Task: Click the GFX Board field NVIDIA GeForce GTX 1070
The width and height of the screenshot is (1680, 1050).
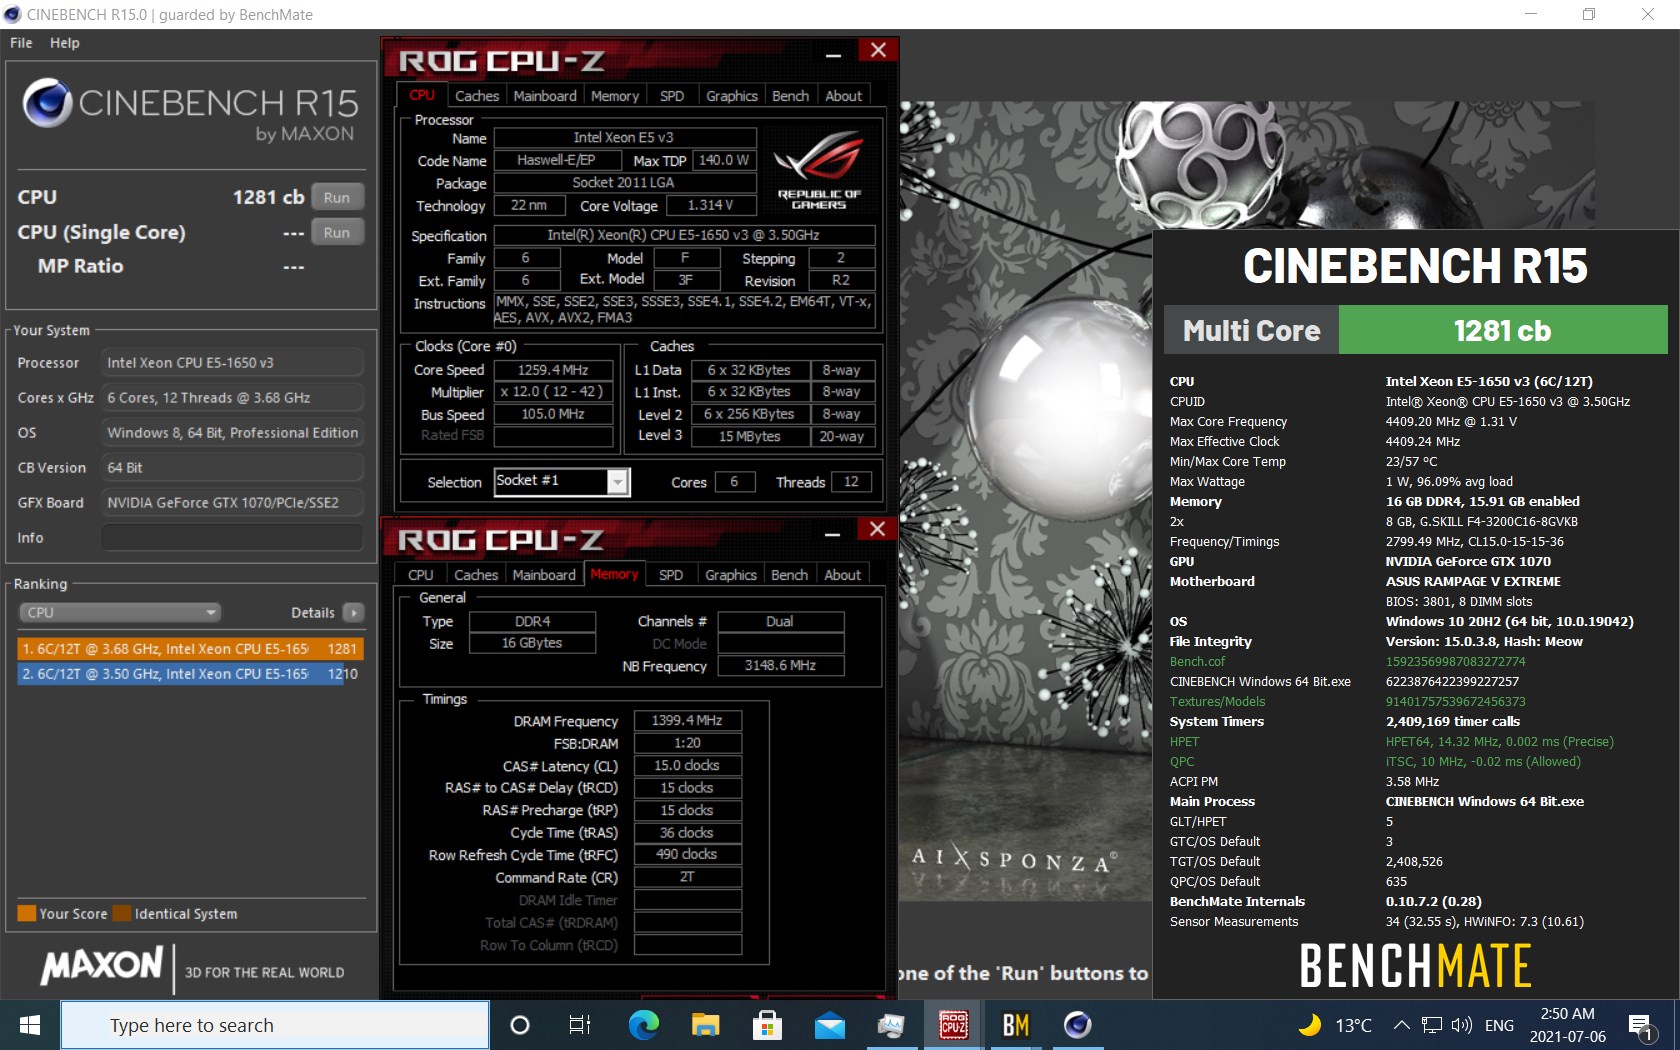Action: 232,503
